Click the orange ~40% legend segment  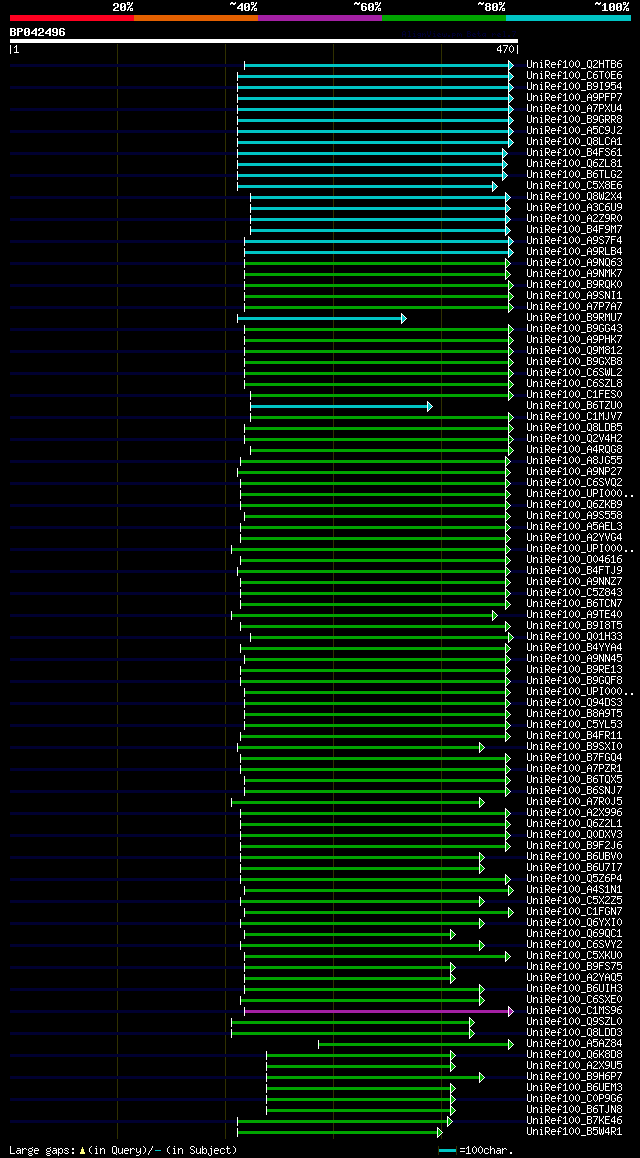coord(196,17)
